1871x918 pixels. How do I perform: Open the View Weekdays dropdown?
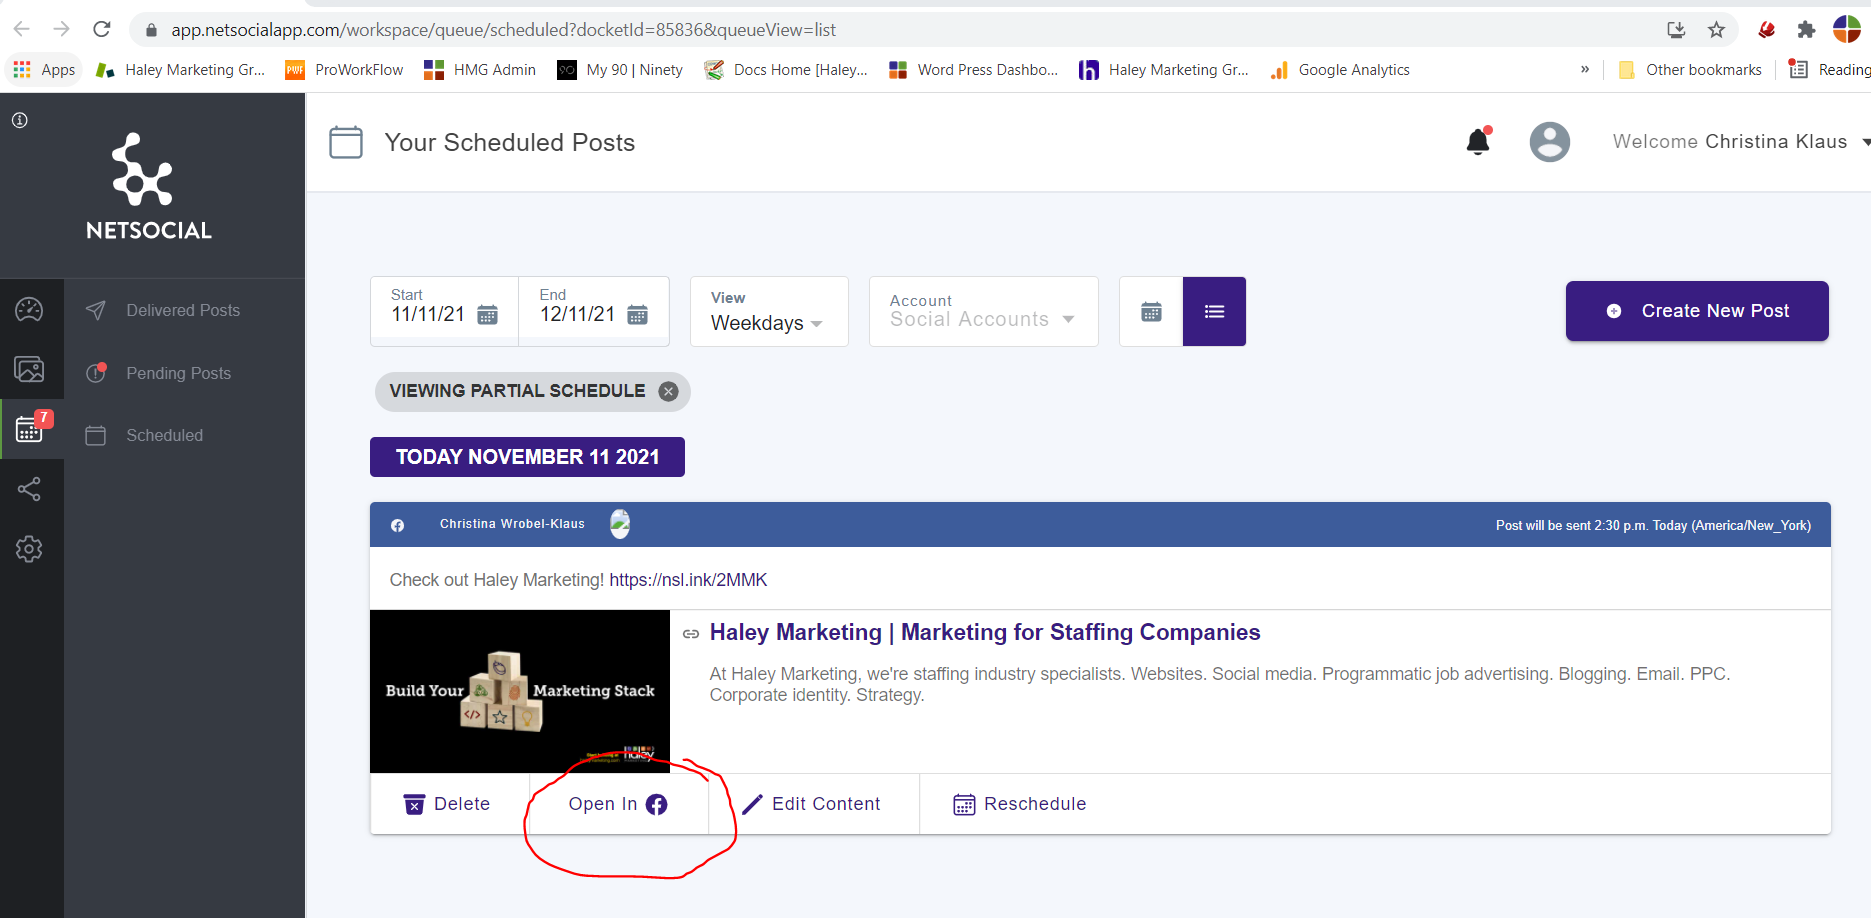pos(769,312)
